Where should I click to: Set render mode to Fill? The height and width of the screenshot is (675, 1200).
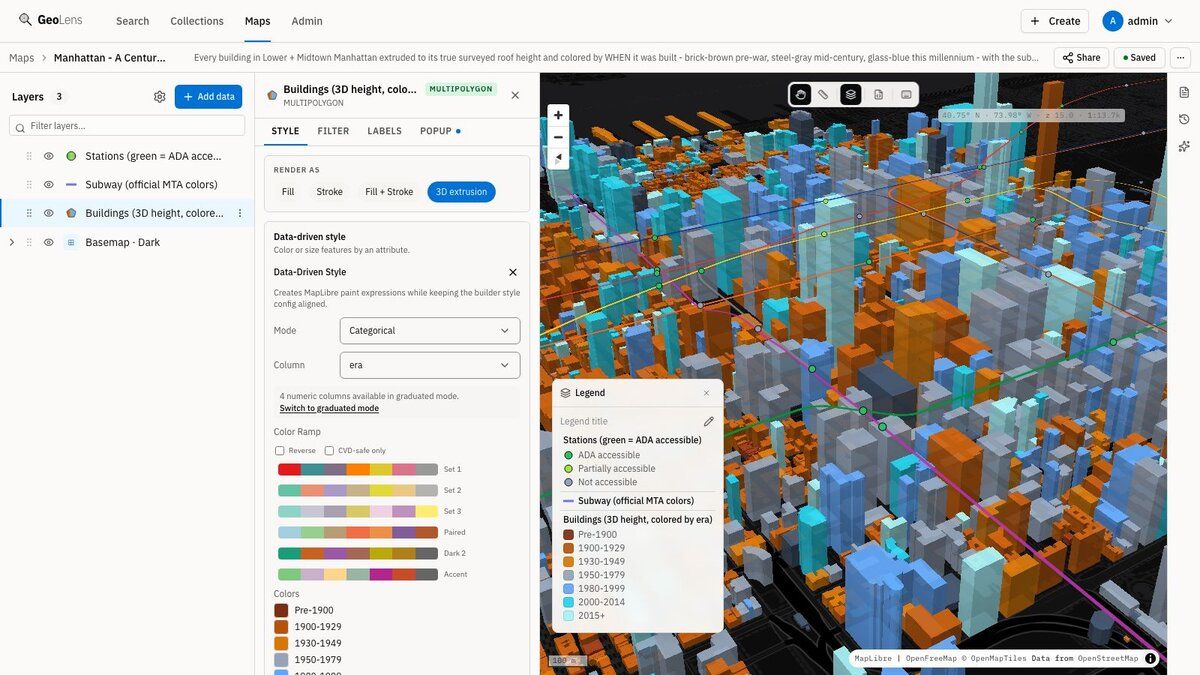(x=288, y=192)
